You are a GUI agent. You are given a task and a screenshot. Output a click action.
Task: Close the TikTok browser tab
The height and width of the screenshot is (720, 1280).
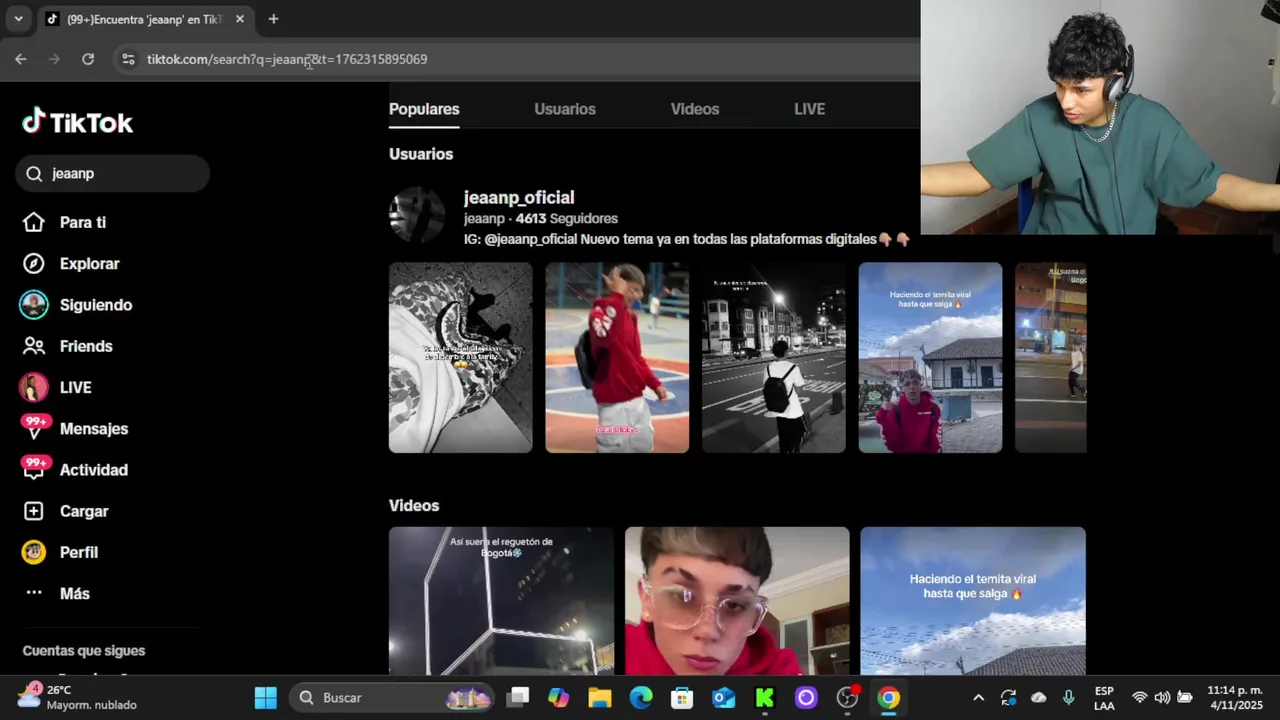pos(239,19)
